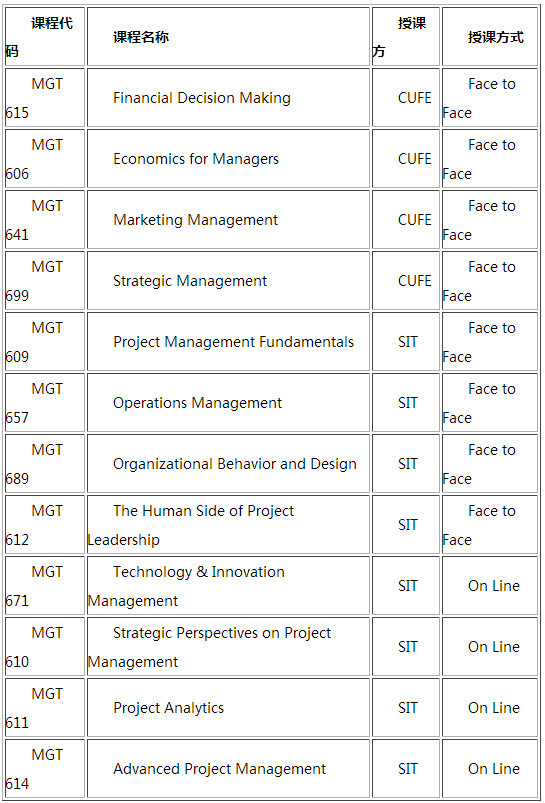
Task: Select the Financial Decision Making cell
Action: click(228, 98)
